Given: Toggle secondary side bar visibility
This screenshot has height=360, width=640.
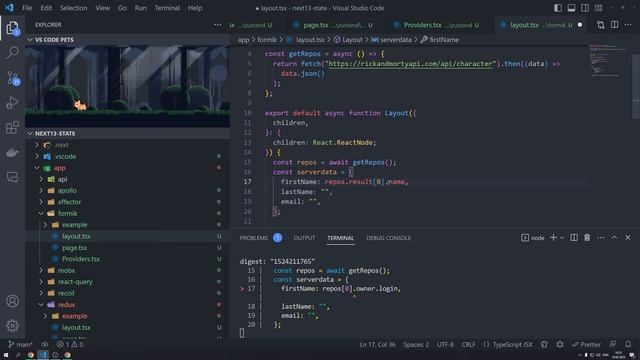Looking at the screenshot, I should pyautogui.click(x=585, y=8).
